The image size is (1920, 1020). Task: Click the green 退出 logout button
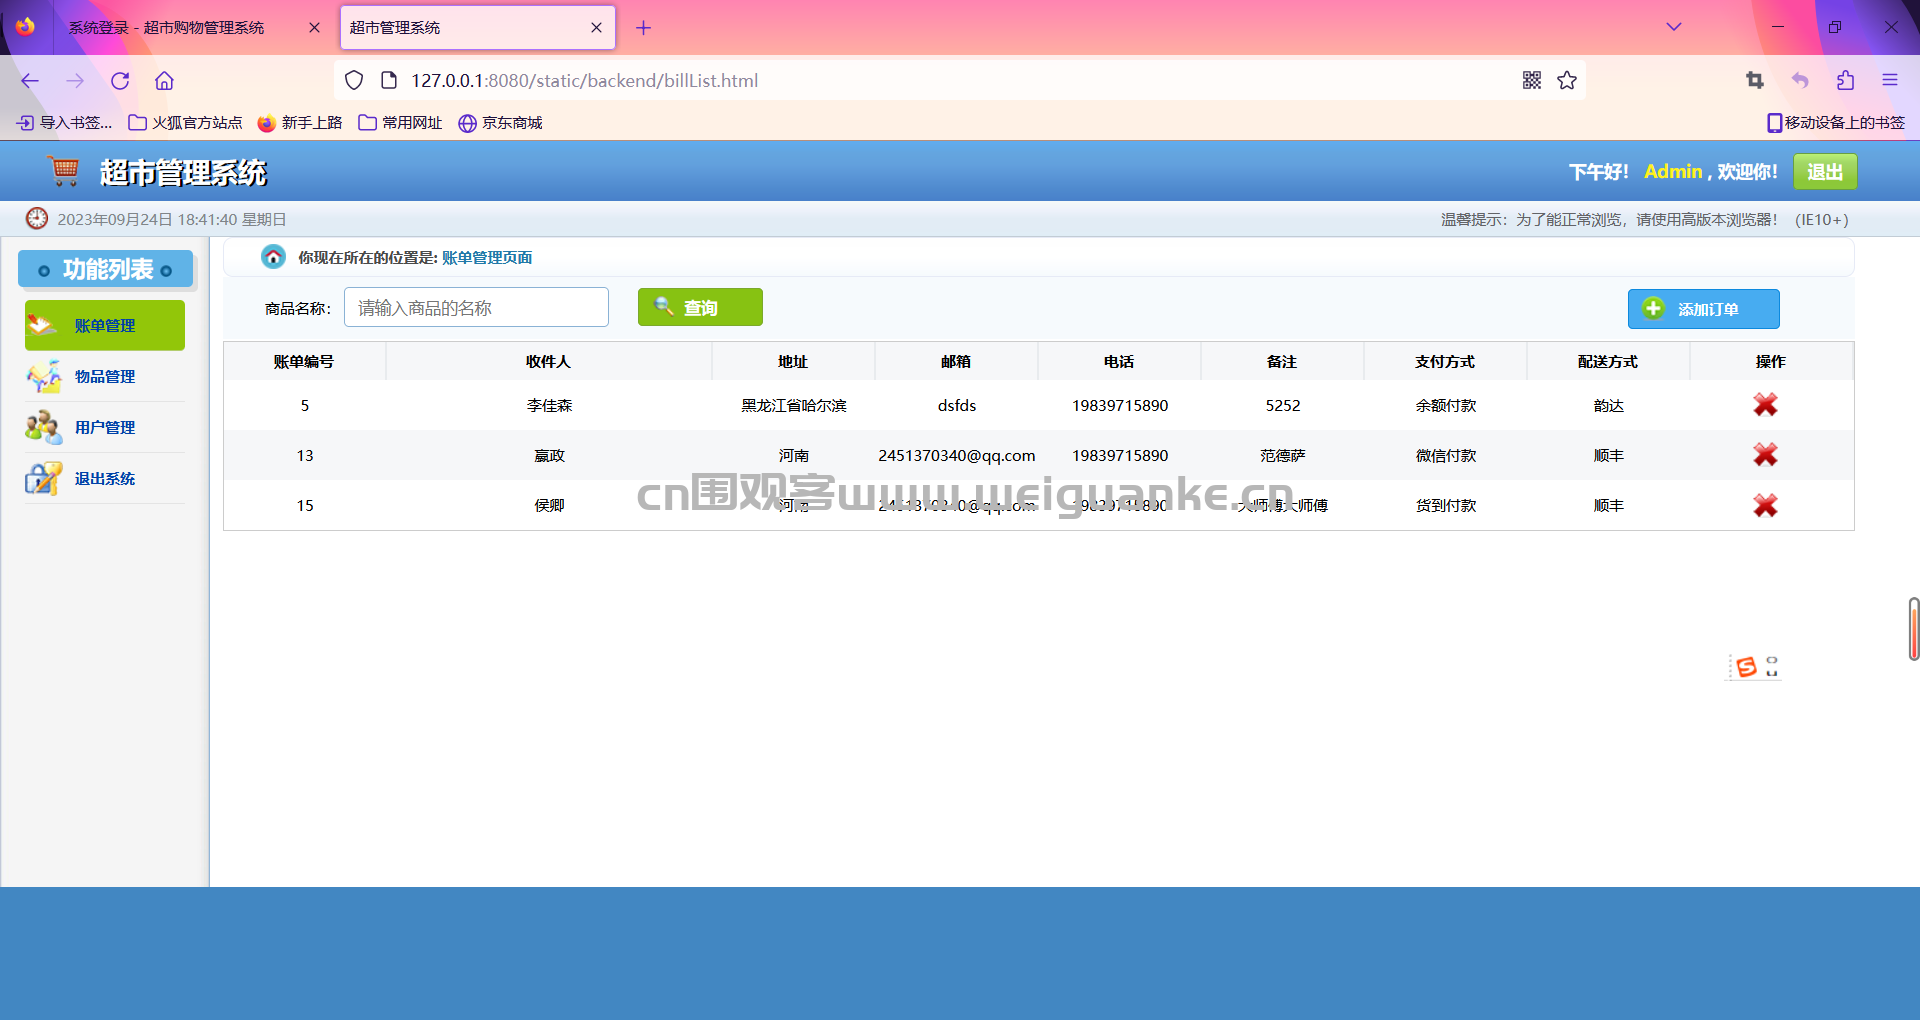point(1825,172)
